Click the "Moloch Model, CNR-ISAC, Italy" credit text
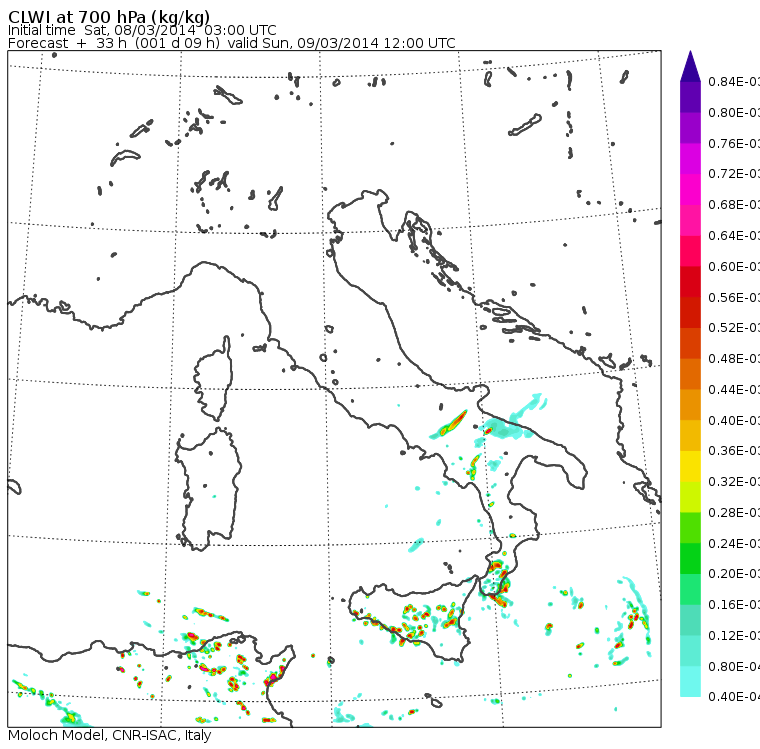Screen dimensions: 760x749 [x=110, y=735]
